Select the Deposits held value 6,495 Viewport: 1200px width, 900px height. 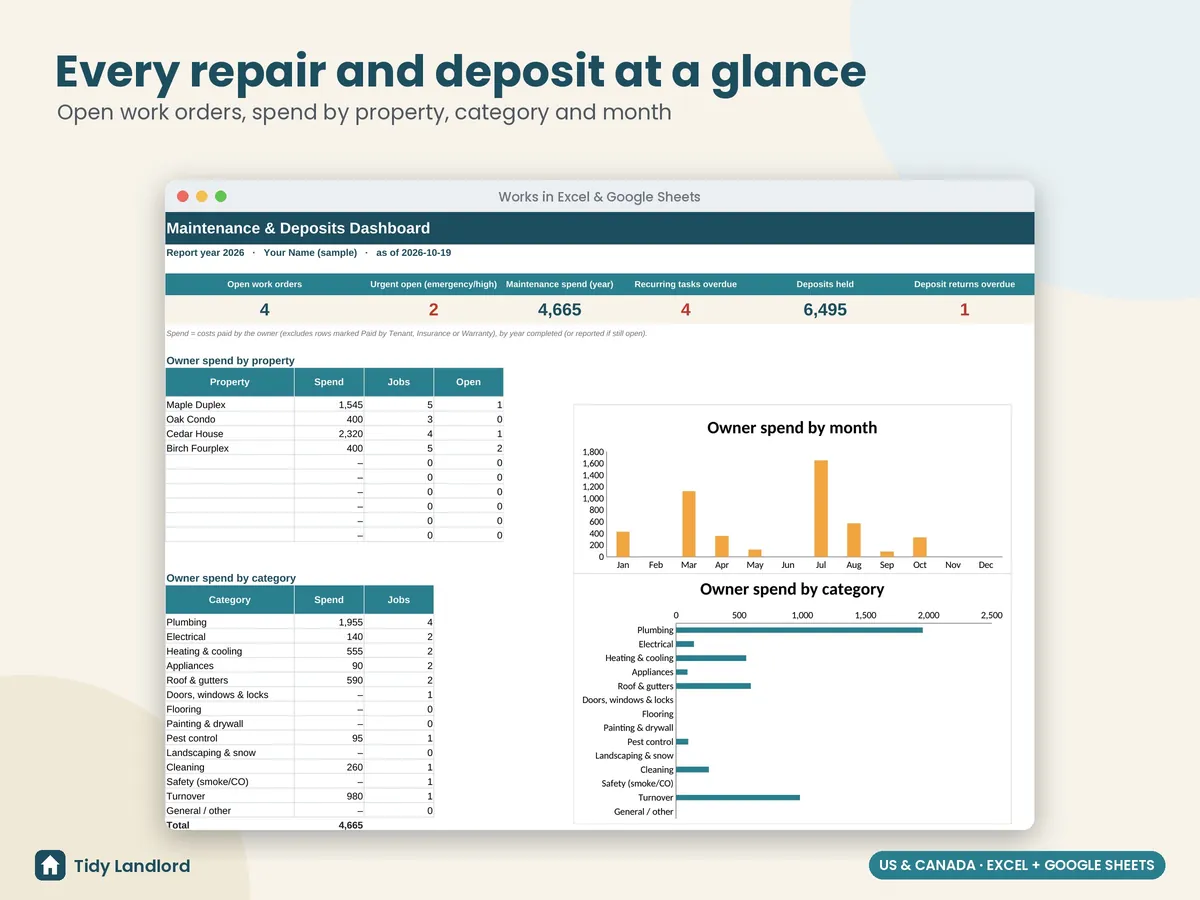[x=825, y=310]
